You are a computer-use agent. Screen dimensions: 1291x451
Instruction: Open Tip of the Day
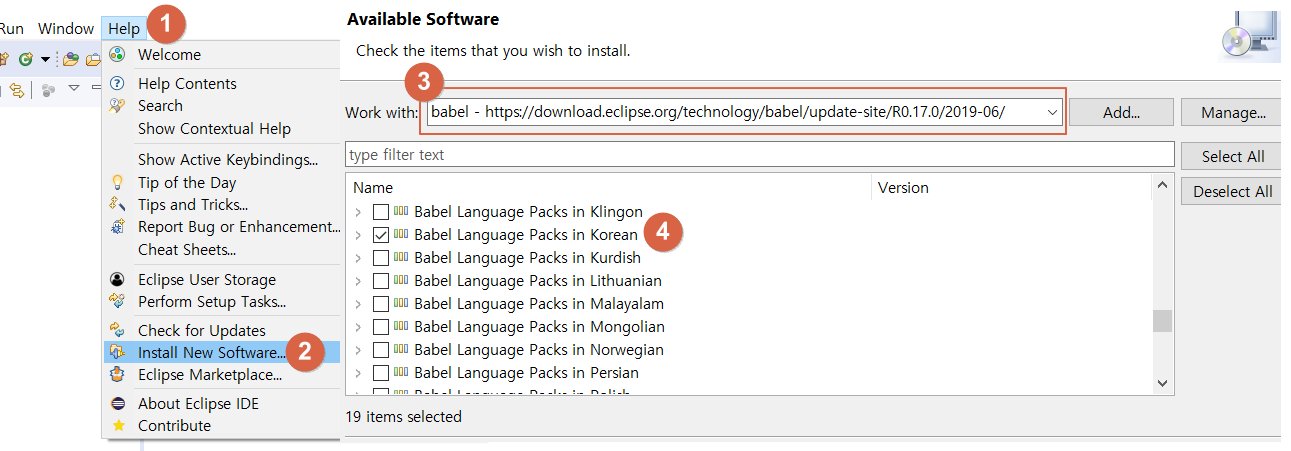point(187,183)
